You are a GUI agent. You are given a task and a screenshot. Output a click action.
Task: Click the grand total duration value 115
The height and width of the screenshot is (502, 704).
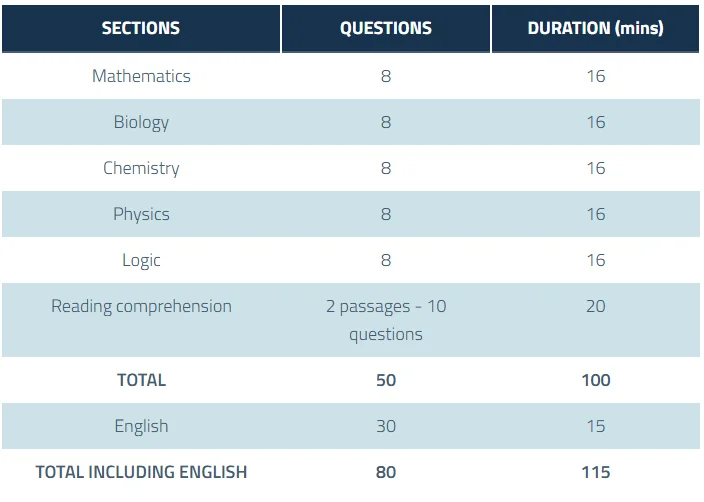point(595,472)
